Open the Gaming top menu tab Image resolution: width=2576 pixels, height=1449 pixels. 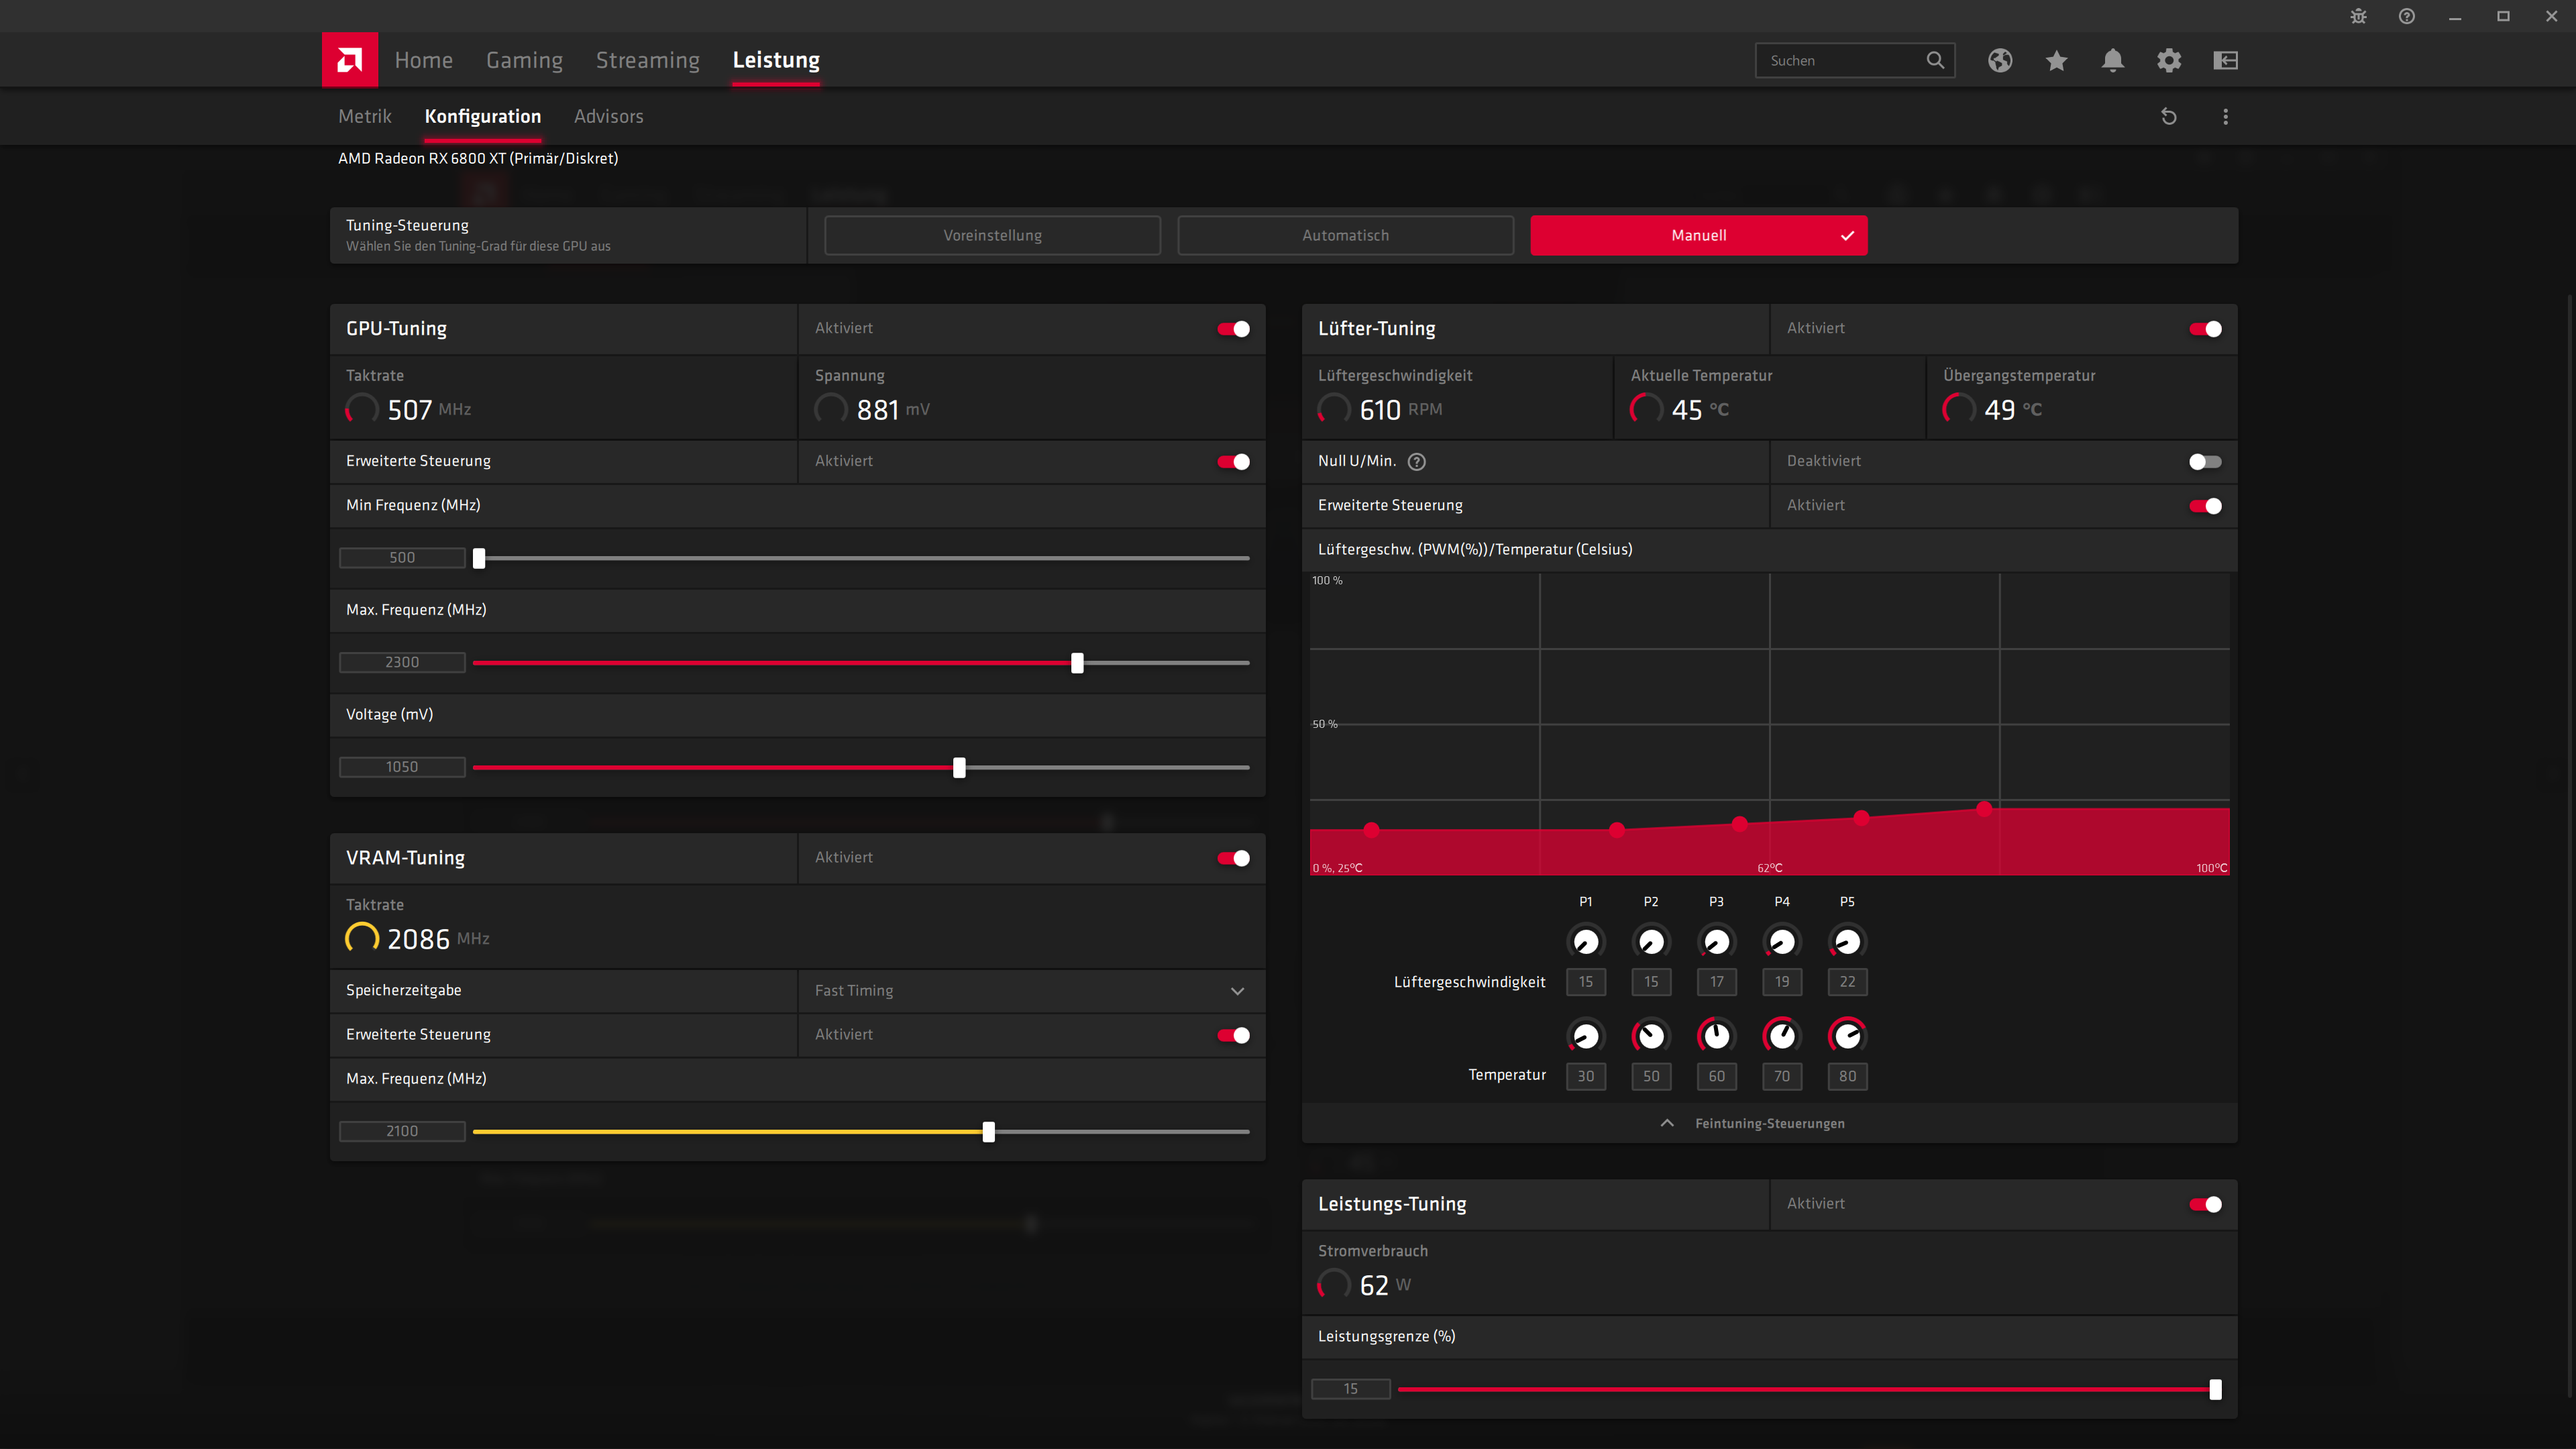tap(524, 60)
